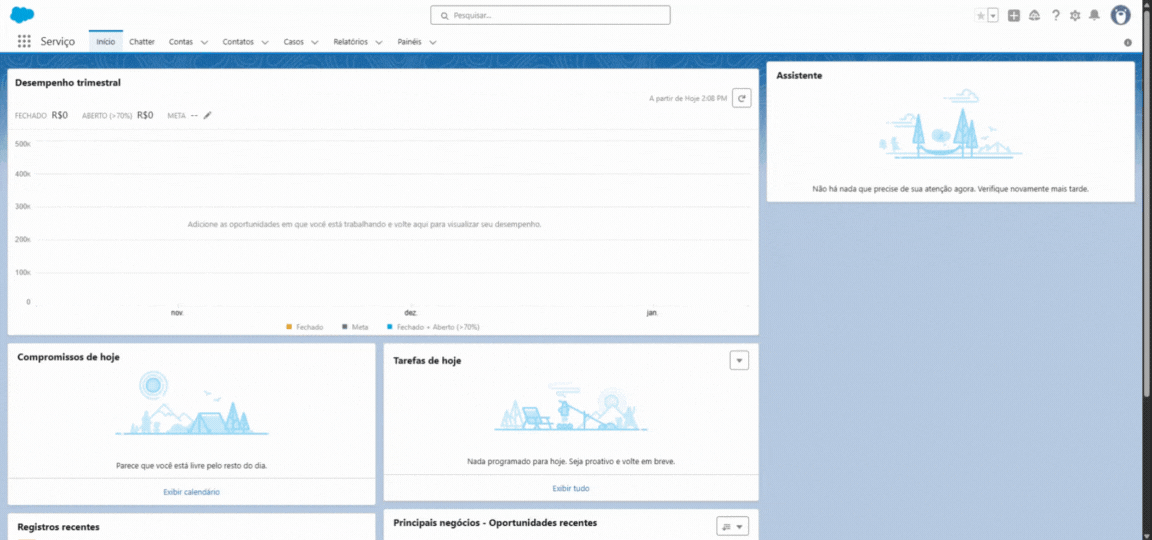Expand the Casos tab dropdown
This screenshot has height=540, width=1152.
point(314,42)
